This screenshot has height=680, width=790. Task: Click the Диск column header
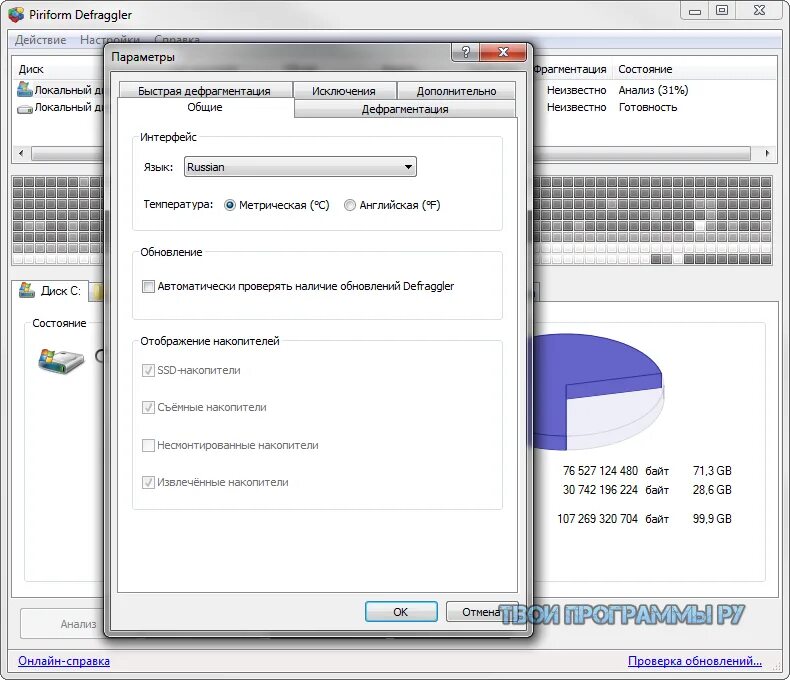[x=31, y=69]
